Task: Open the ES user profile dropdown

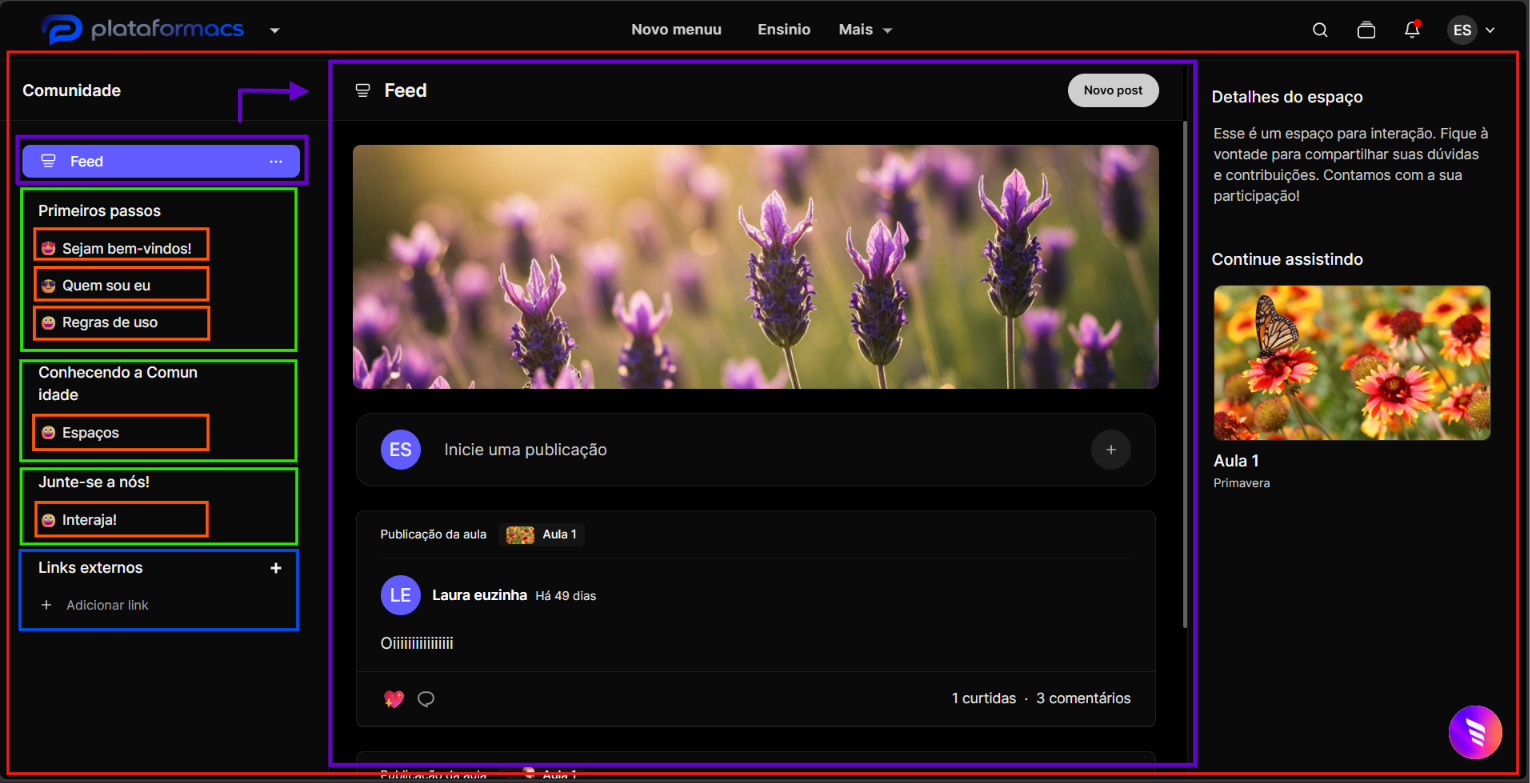Action: point(1472,30)
